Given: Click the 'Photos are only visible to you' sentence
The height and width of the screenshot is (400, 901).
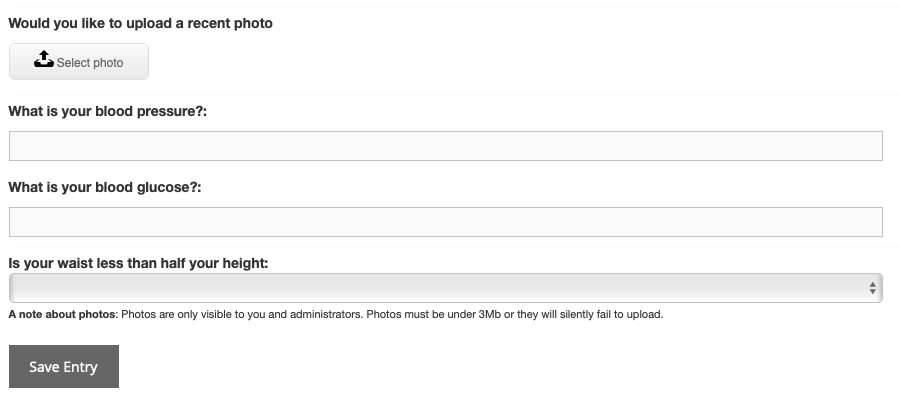Looking at the screenshot, I should coord(242,314).
